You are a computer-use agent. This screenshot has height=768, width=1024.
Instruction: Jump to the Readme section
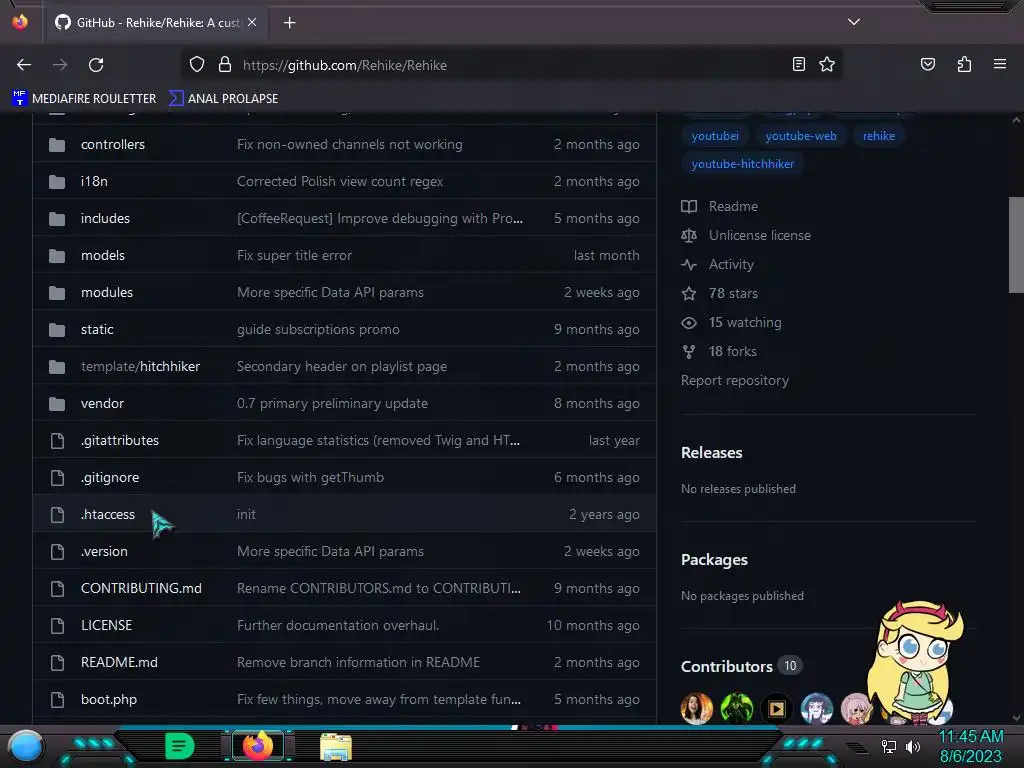pyautogui.click(x=720, y=206)
